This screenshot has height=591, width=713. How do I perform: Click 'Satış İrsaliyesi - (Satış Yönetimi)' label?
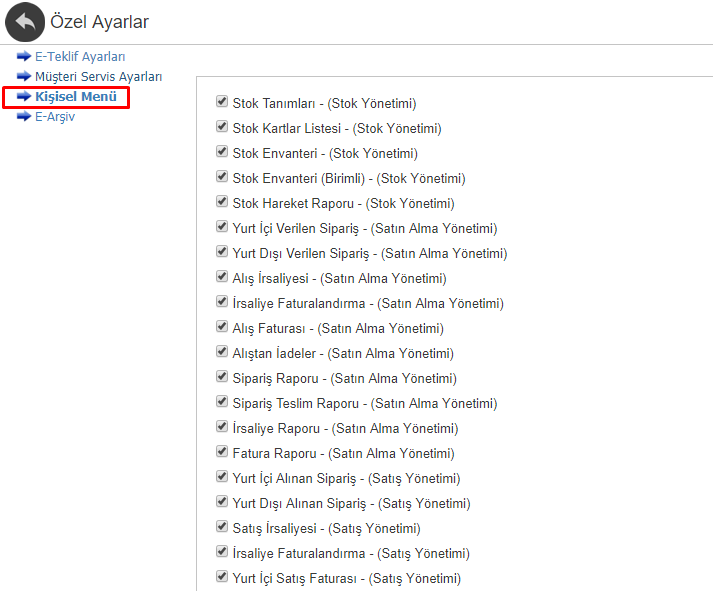click(326, 528)
